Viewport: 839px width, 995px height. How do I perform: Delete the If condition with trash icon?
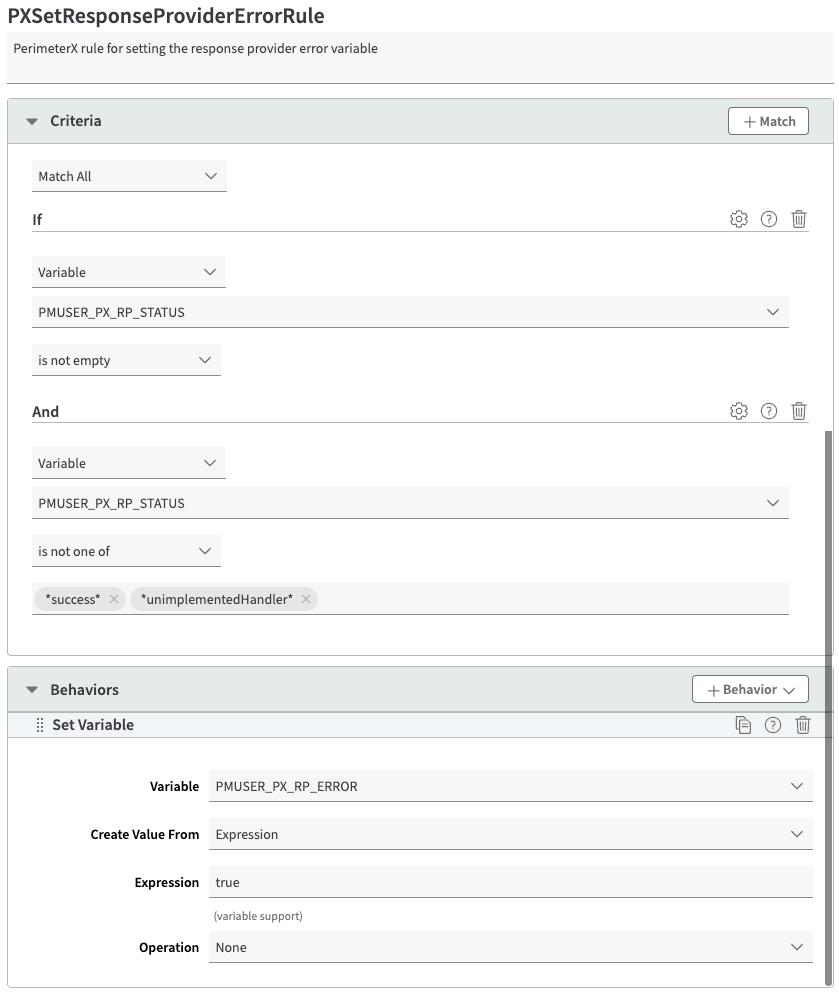798,219
